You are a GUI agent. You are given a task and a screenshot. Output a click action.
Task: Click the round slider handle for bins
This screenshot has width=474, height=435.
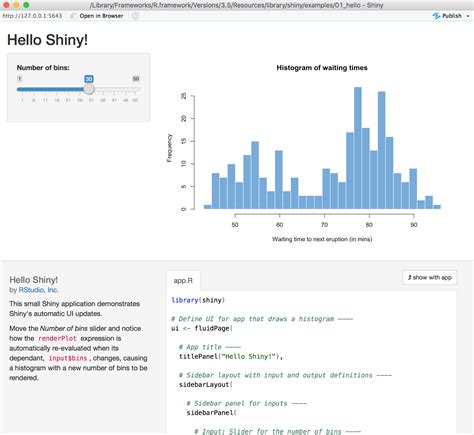89,89
